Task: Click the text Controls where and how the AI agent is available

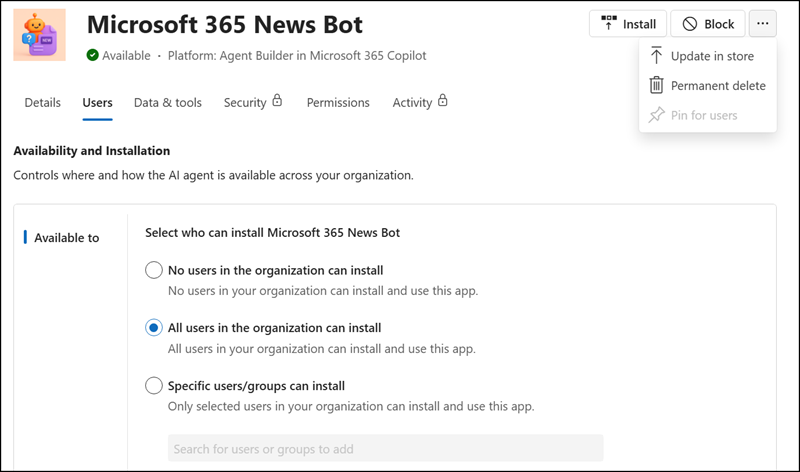Action: pos(213,176)
